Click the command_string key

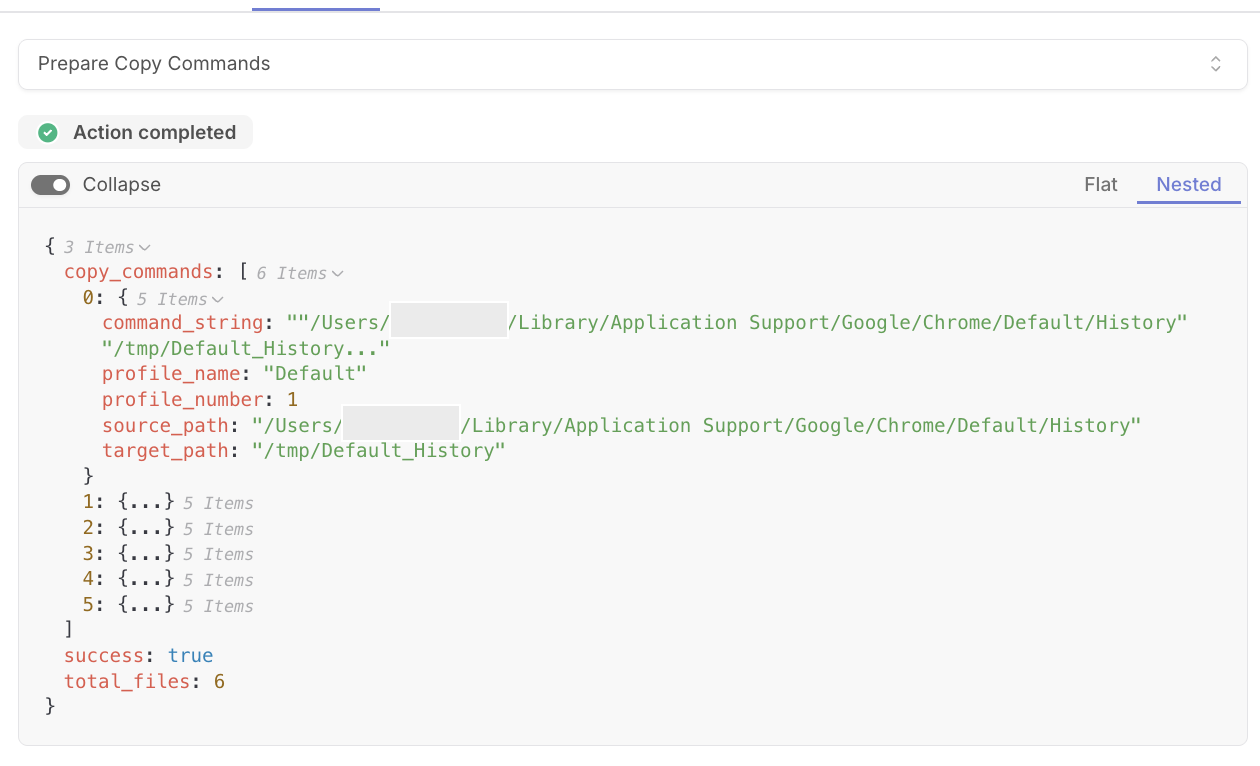click(182, 322)
